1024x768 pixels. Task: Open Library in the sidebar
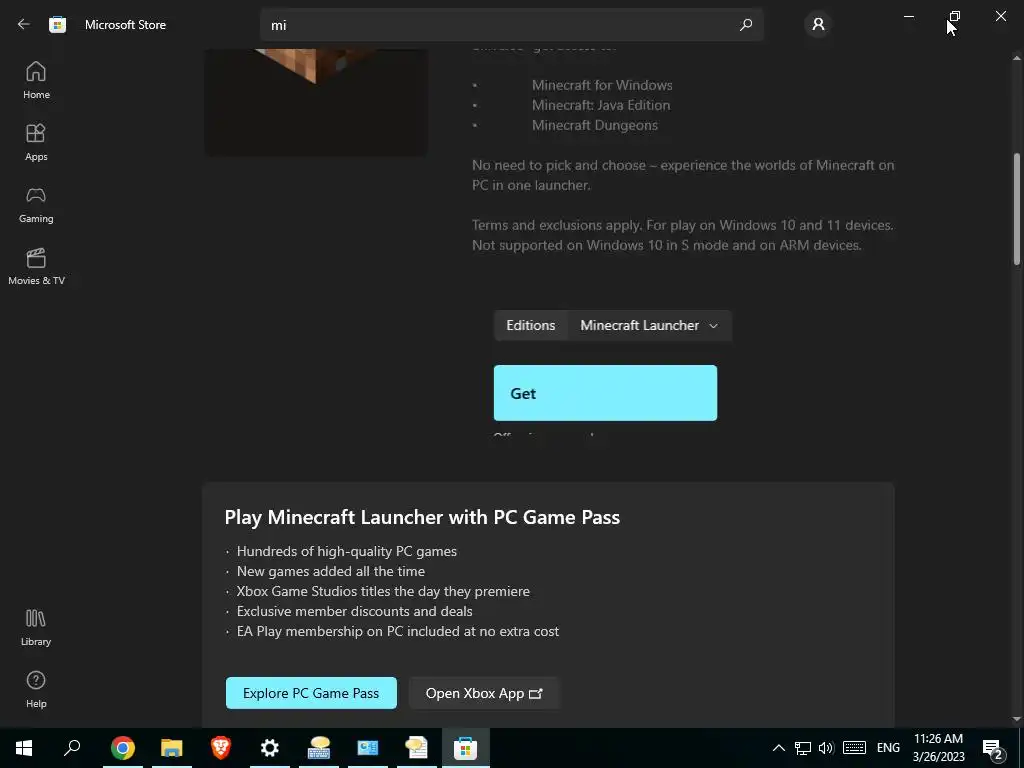(x=36, y=628)
